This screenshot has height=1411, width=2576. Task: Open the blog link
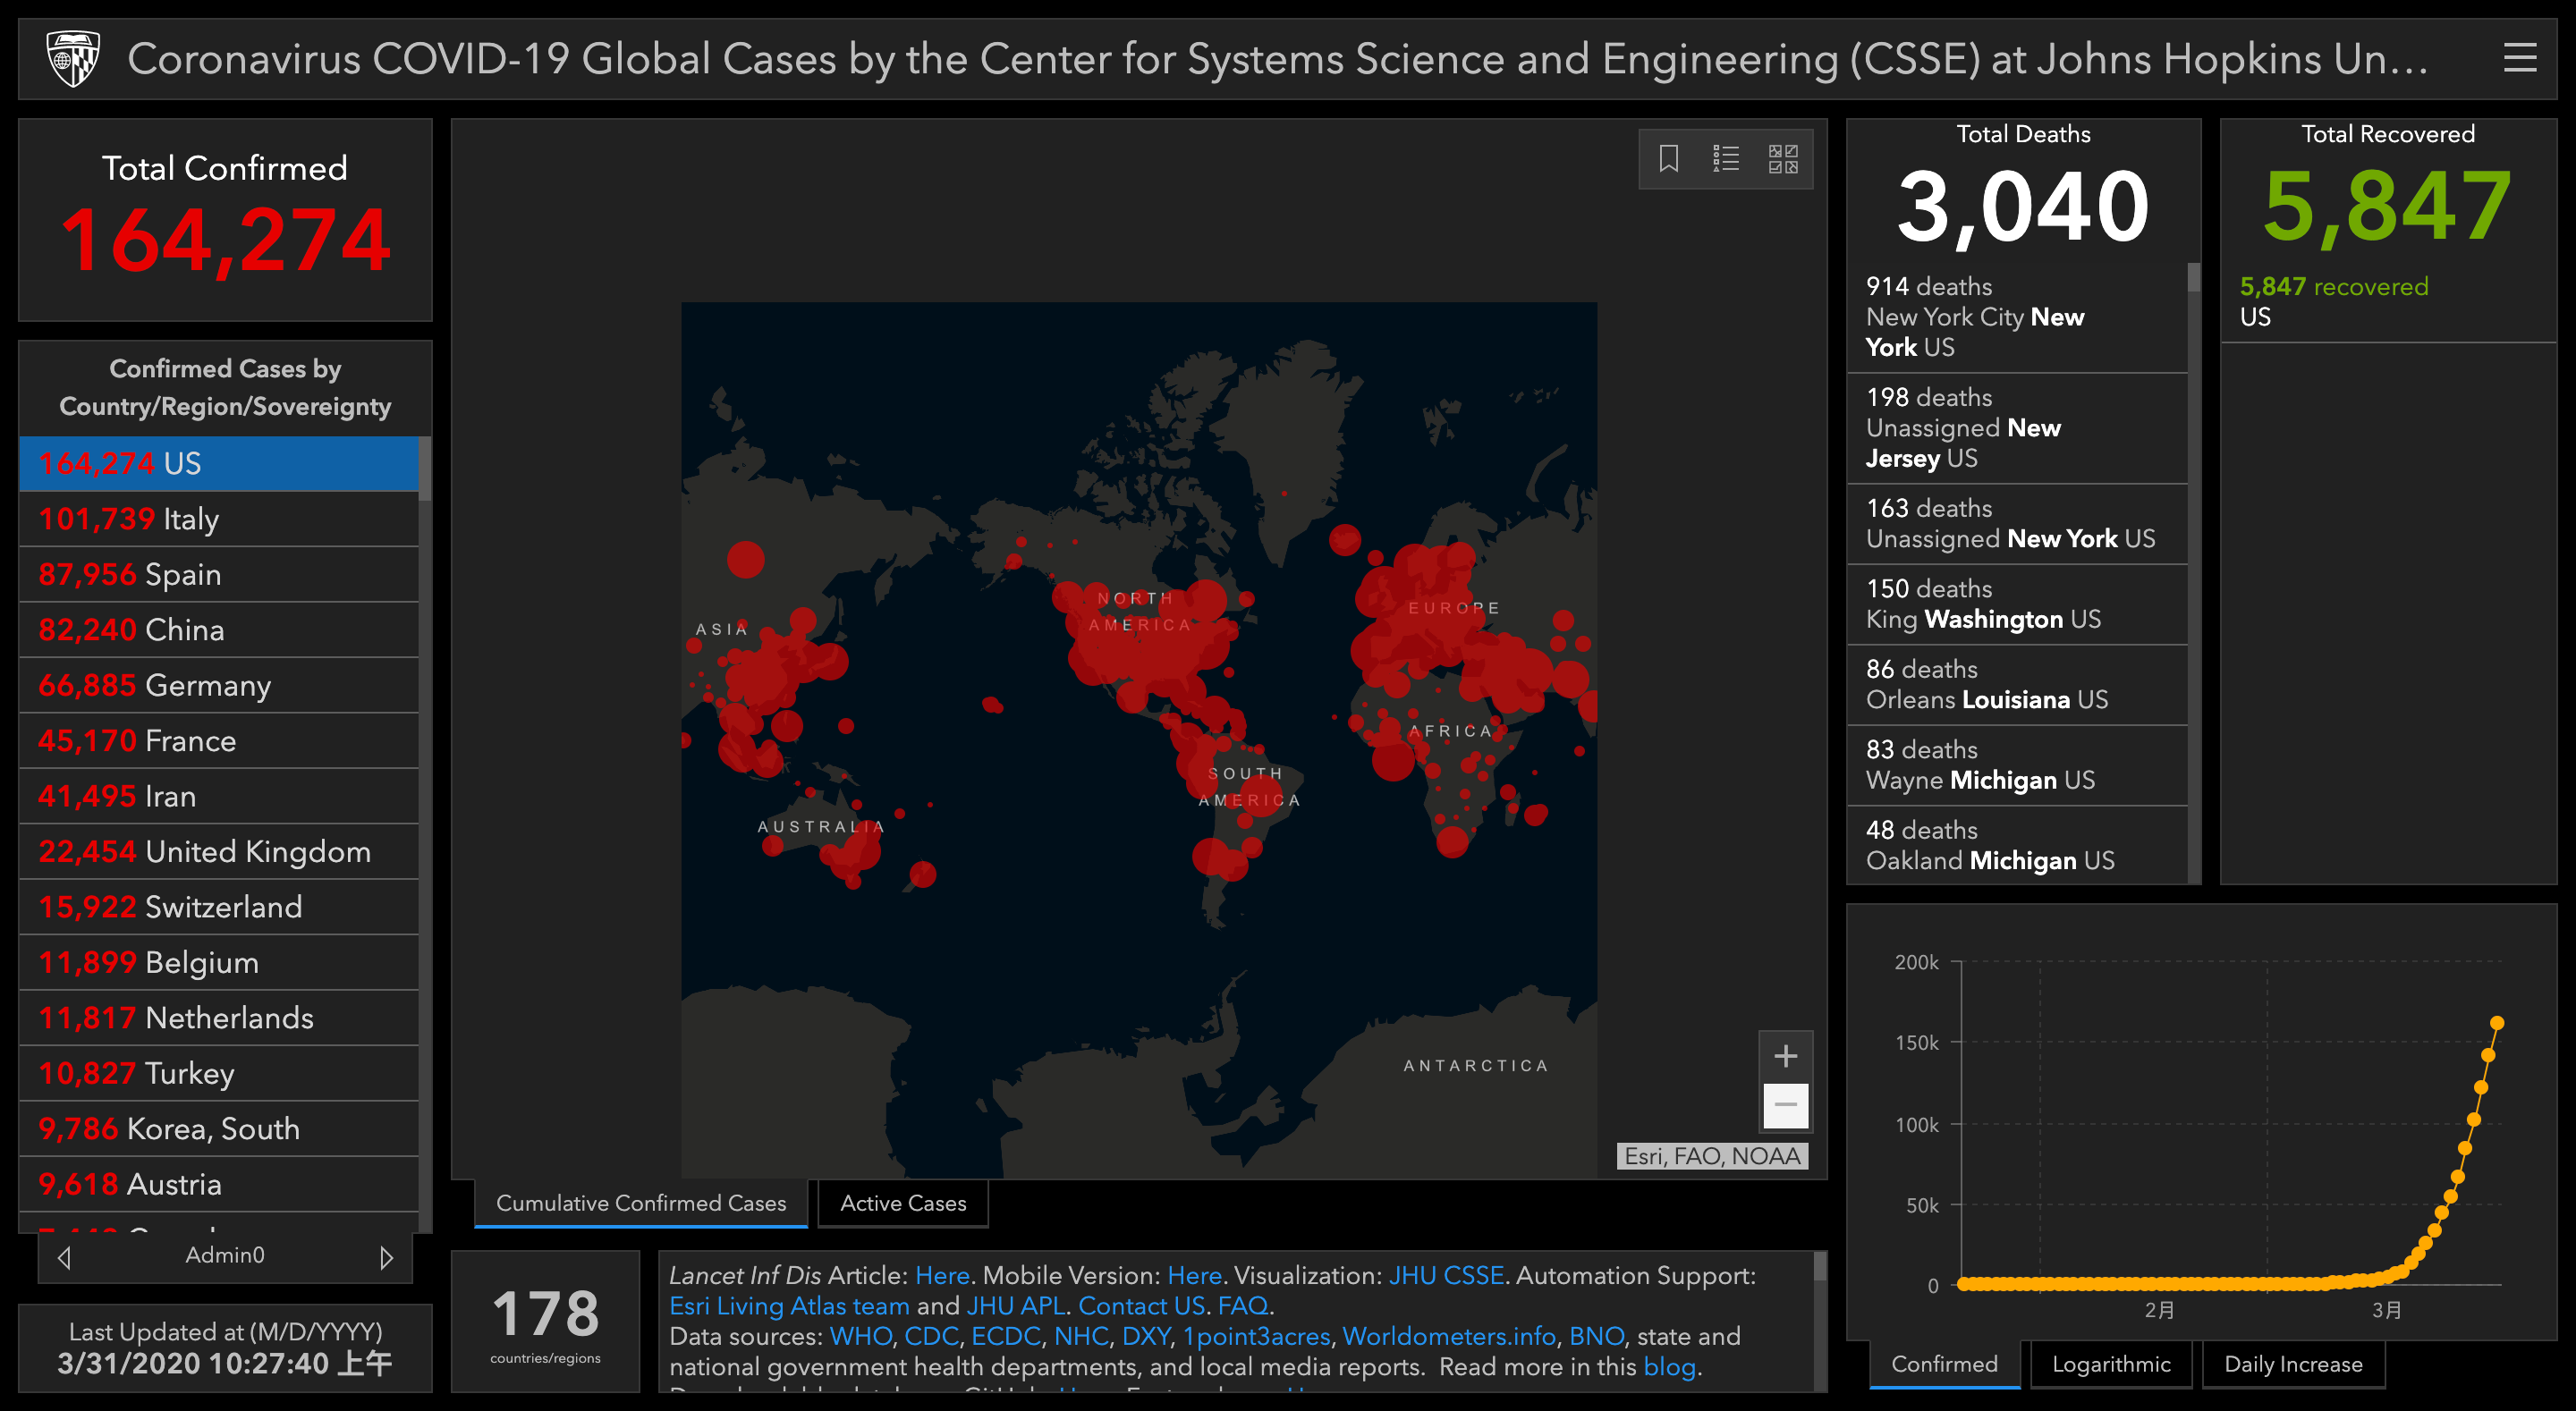coord(1669,1367)
